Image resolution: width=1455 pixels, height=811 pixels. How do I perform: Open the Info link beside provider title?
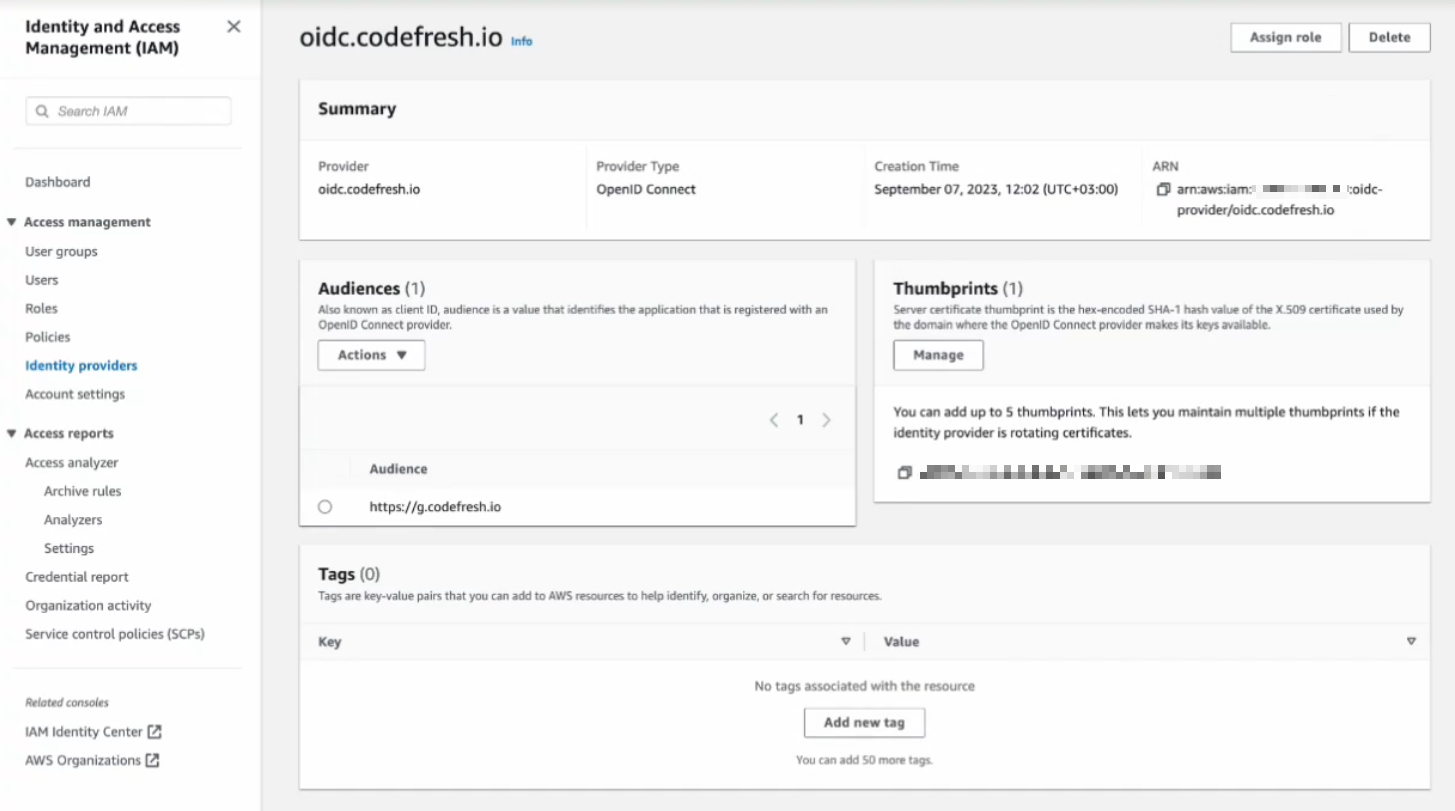coord(521,42)
